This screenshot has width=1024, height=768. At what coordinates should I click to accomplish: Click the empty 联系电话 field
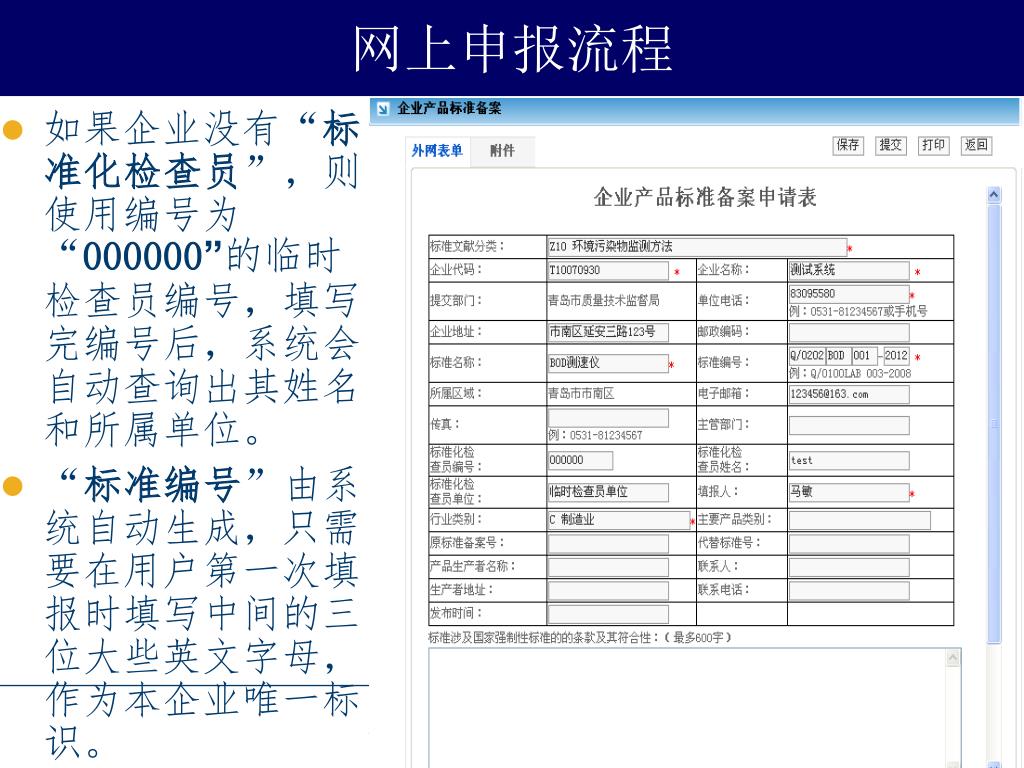(849, 590)
